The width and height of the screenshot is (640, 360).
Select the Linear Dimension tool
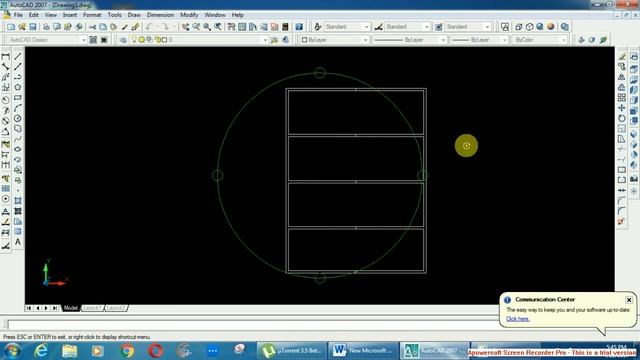[x=6, y=56]
